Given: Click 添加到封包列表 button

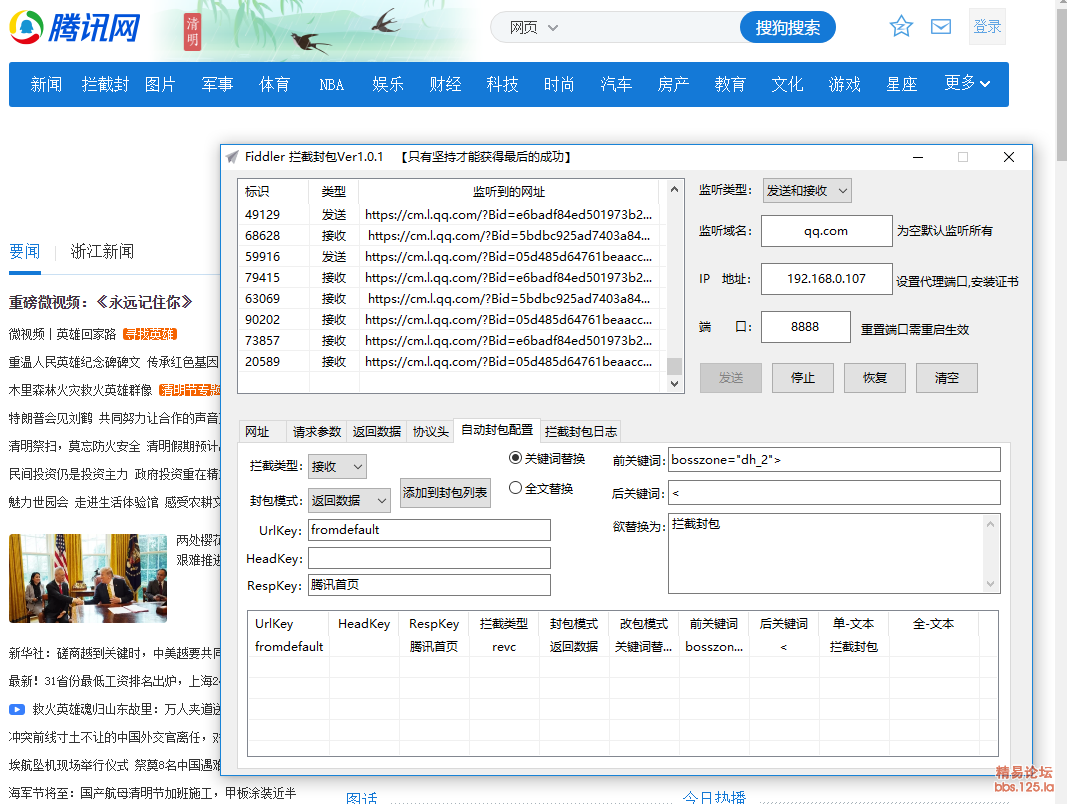Looking at the screenshot, I should point(445,492).
